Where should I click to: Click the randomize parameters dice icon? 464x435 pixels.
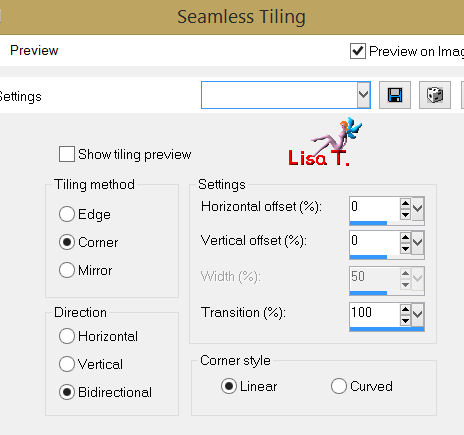pos(435,95)
